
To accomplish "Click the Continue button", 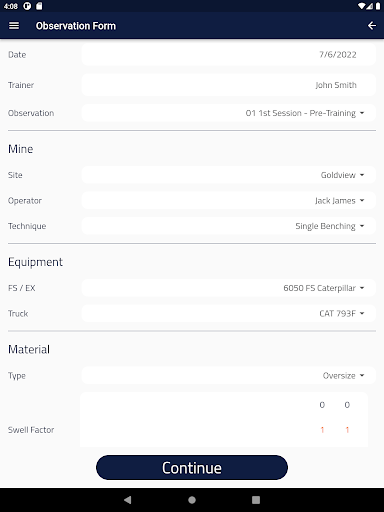I will click(x=192, y=467).
